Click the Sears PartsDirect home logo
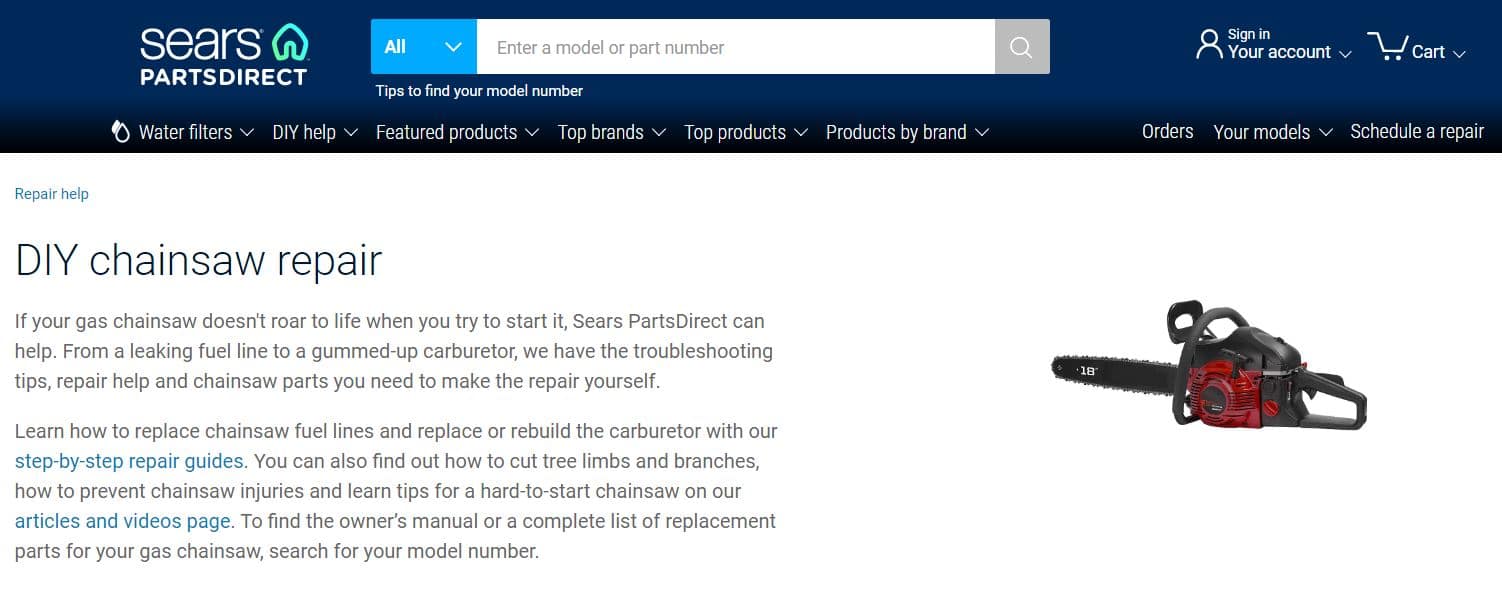1502x607 pixels. [x=224, y=54]
